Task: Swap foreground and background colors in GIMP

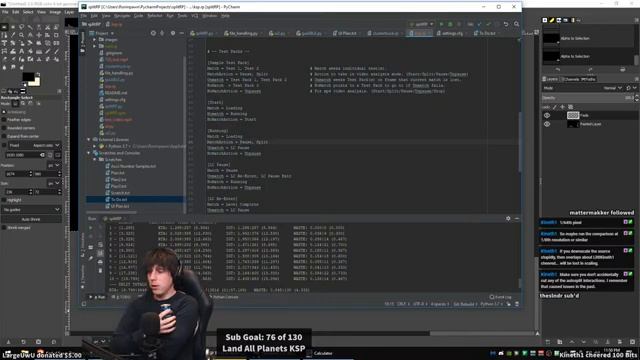Action: [x=38, y=75]
